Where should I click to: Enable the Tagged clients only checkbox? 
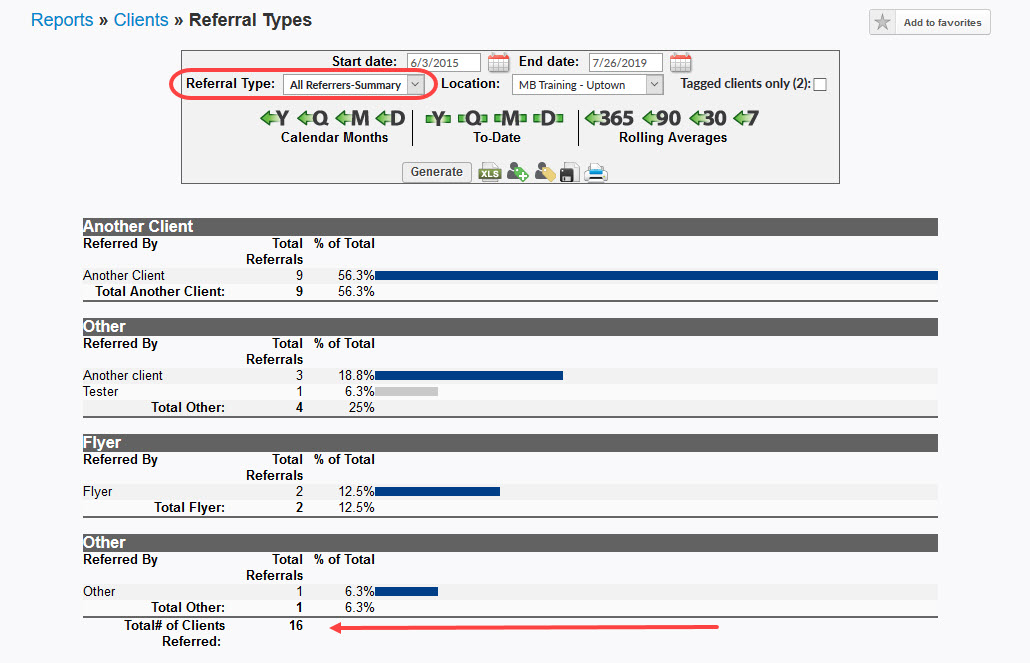819,84
